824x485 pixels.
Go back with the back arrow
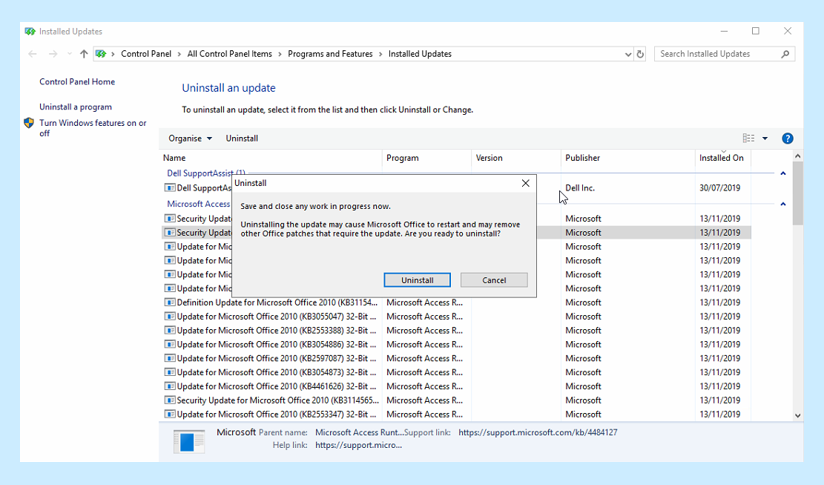(x=33, y=54)
